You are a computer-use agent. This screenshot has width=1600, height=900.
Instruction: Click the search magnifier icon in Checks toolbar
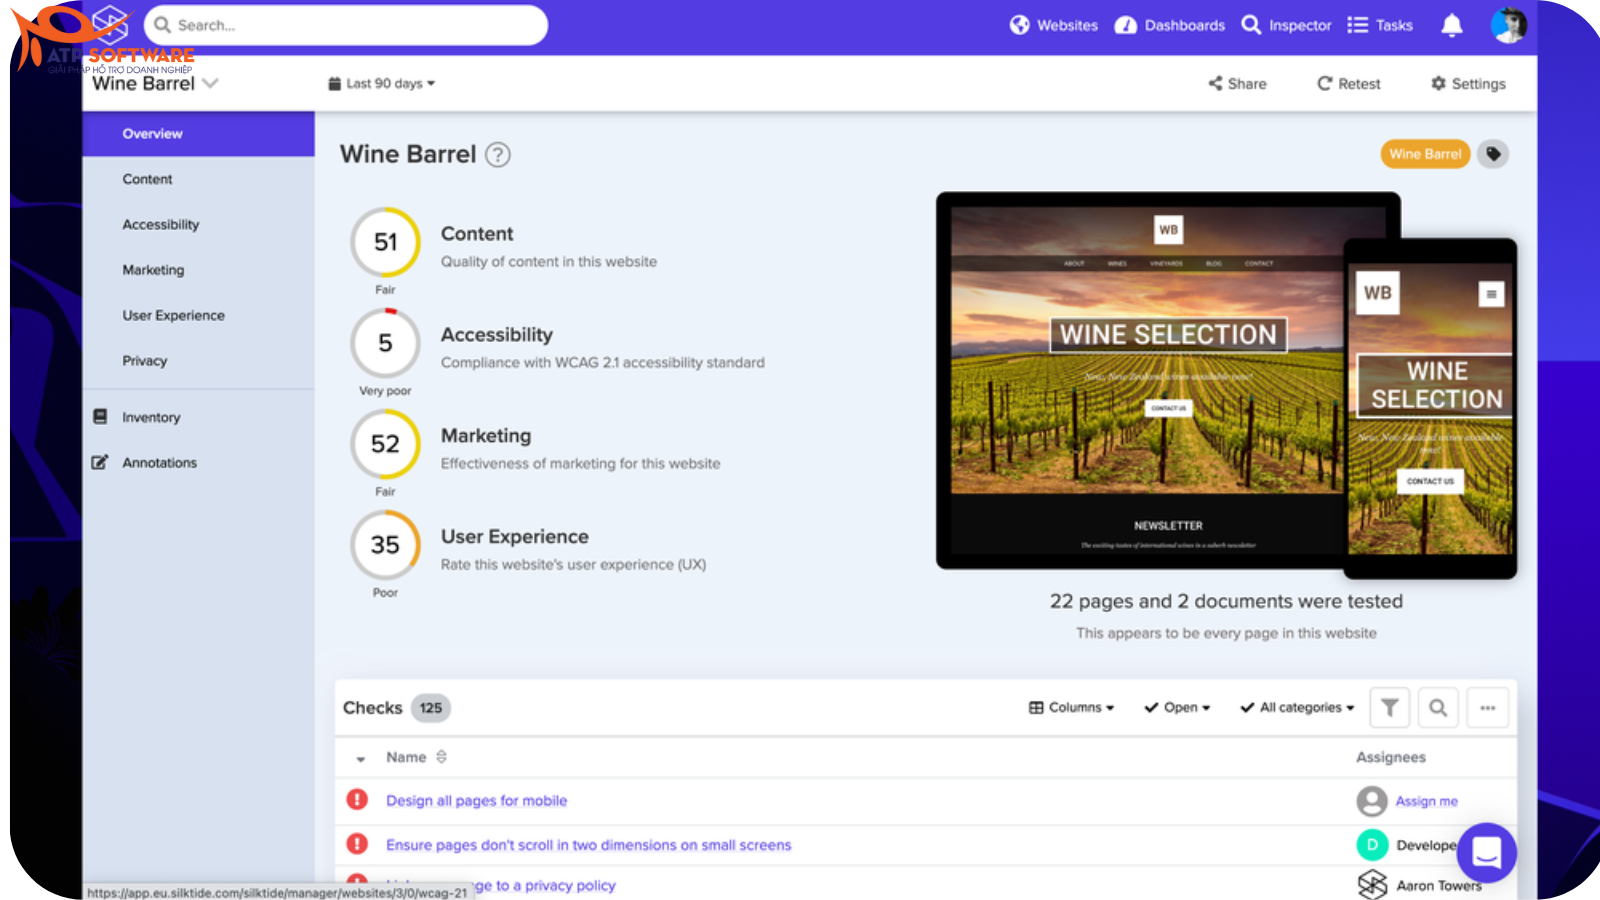(1438, 708)
